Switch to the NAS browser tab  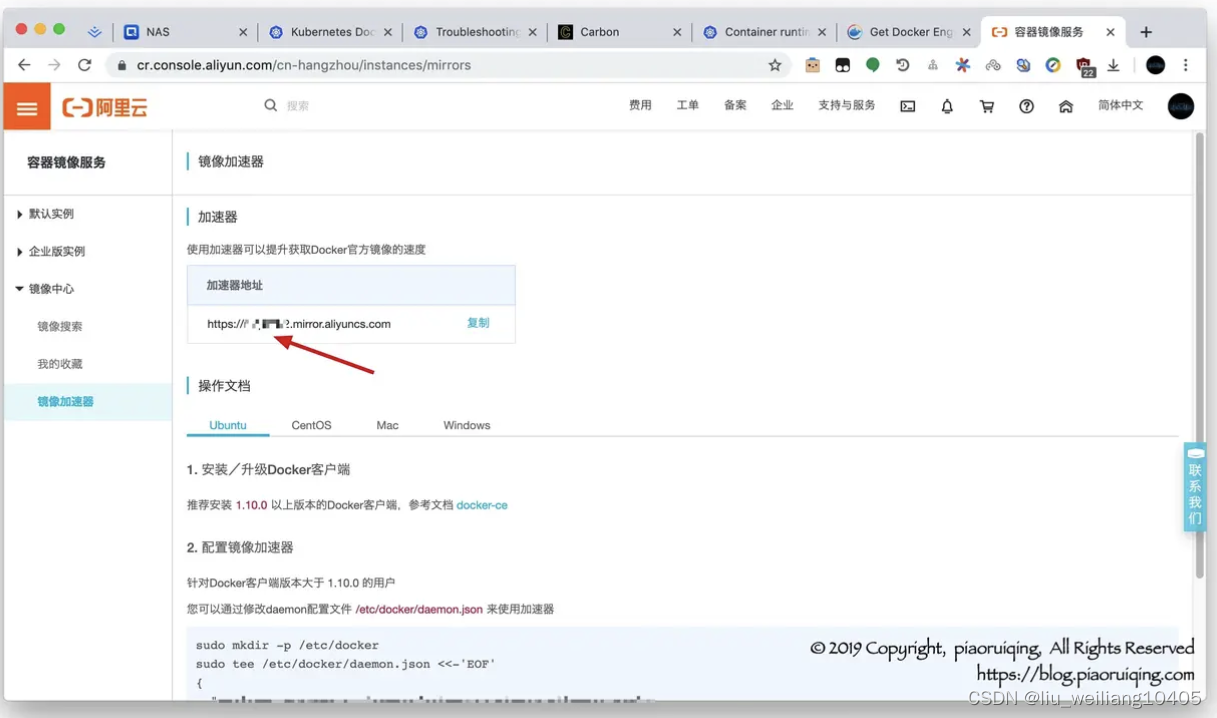click(185, 32)
